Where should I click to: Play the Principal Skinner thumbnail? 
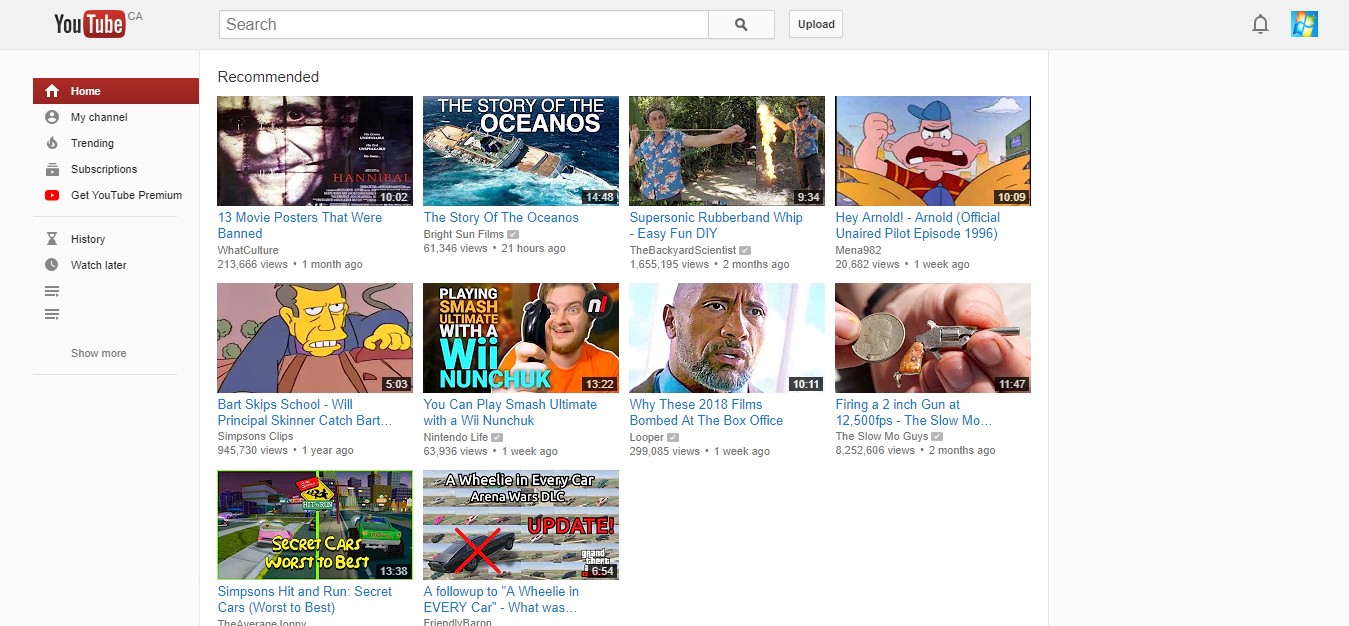pyautogui.click(x=315, y=338)
